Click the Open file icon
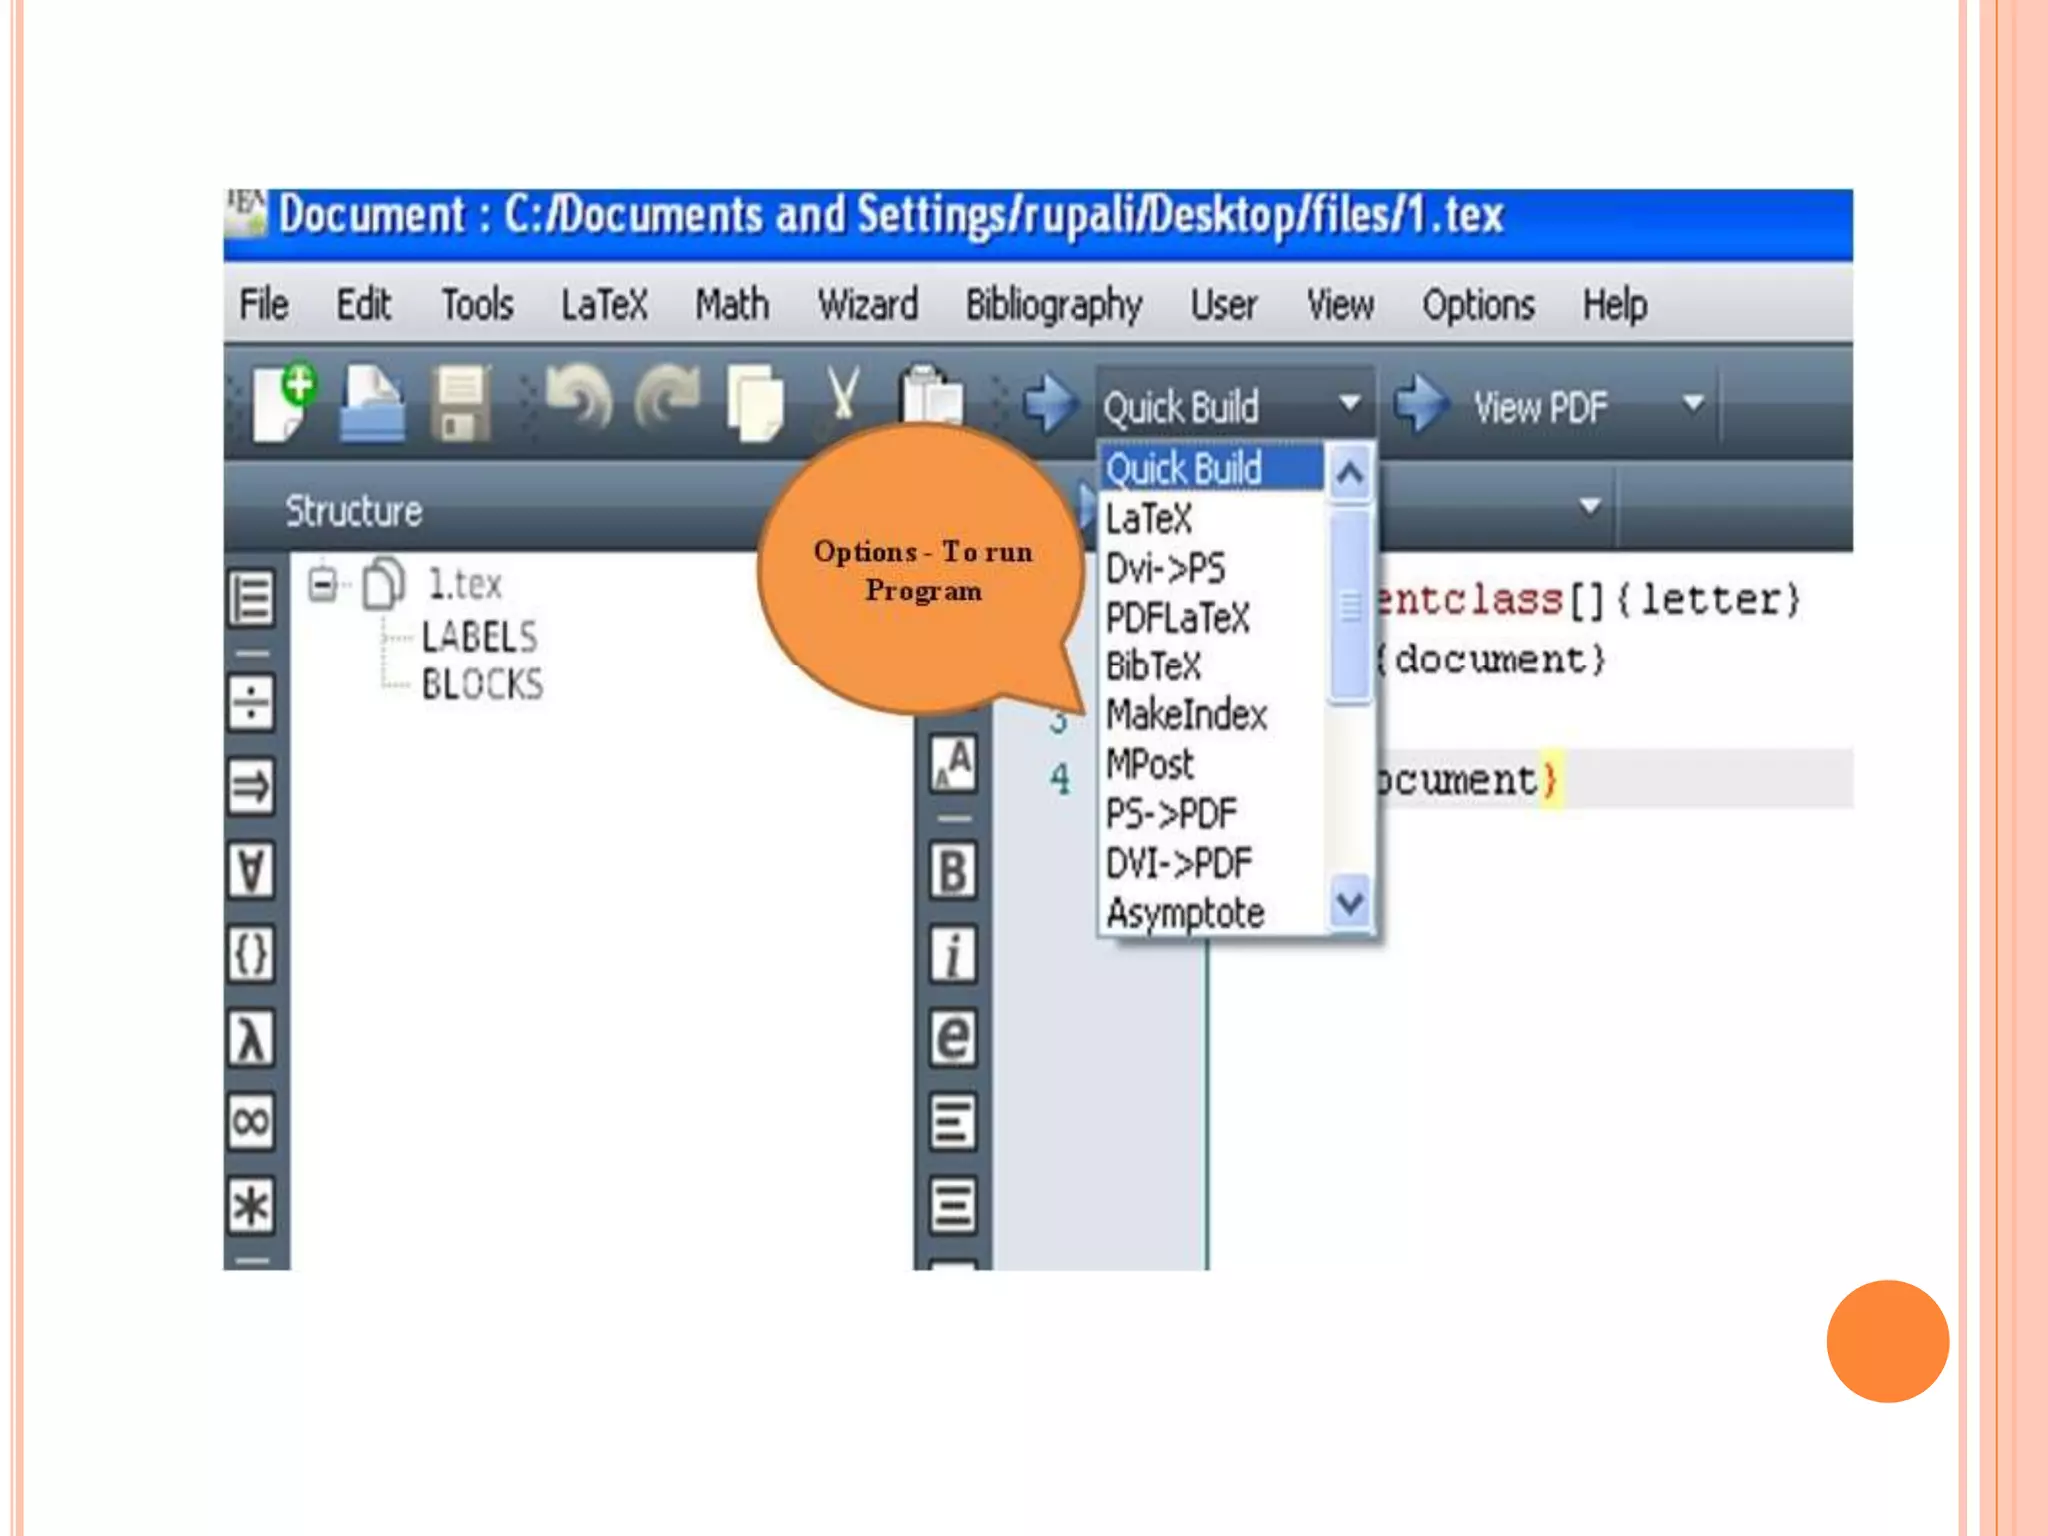The image size is (2048, 1536). 372,403
